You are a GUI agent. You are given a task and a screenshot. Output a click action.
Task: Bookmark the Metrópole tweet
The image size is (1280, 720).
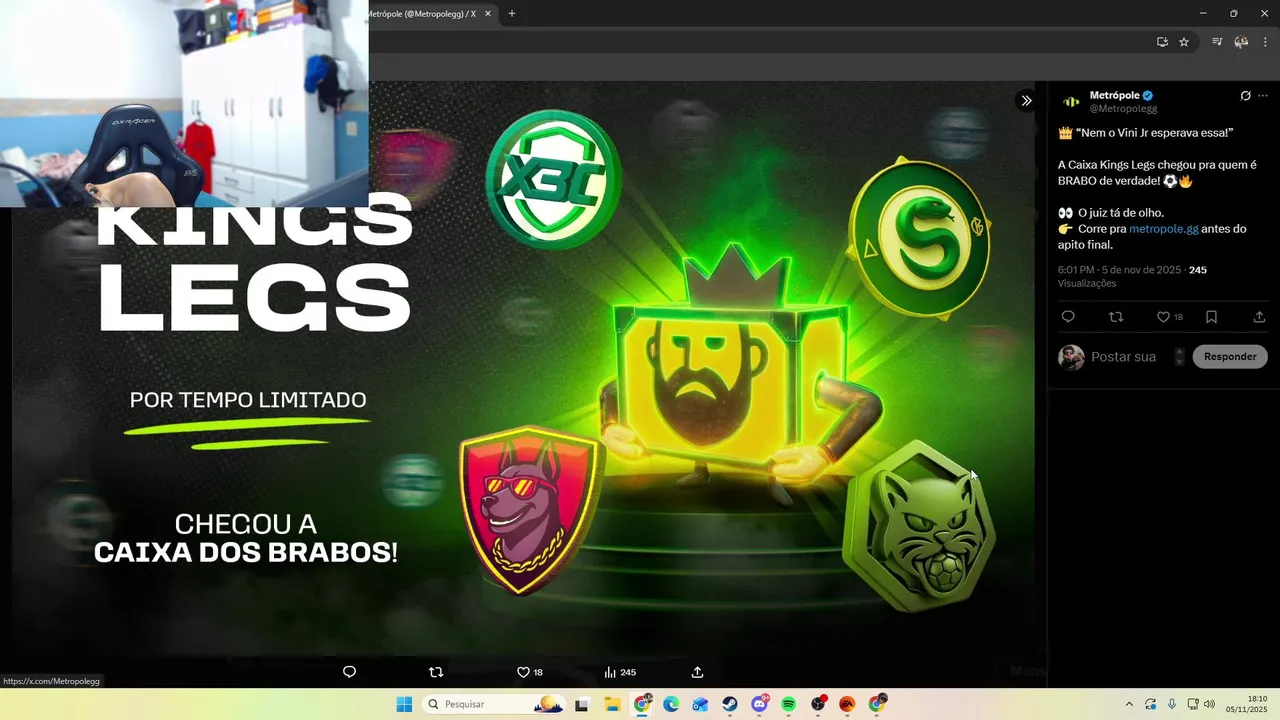(1211, 317)
